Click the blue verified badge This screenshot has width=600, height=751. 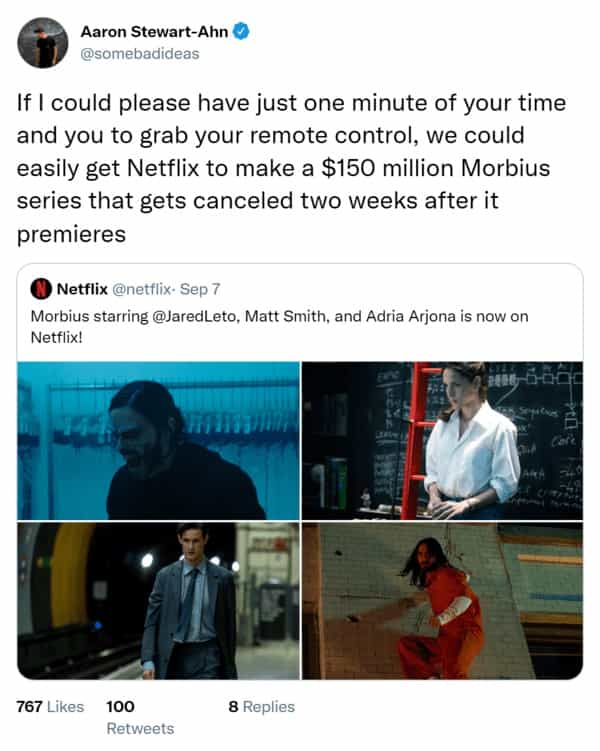pyautogui.click(x=241, y=32)
